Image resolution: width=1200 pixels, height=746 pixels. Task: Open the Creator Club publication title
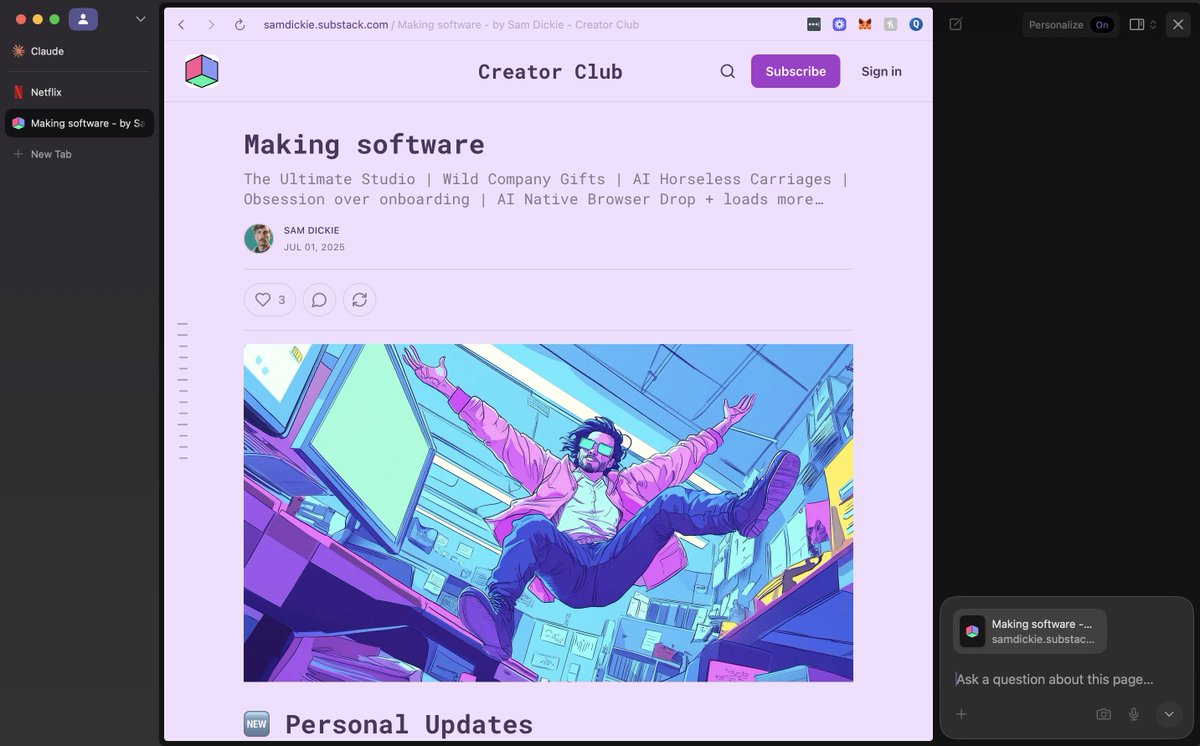[x=550, y=71]
